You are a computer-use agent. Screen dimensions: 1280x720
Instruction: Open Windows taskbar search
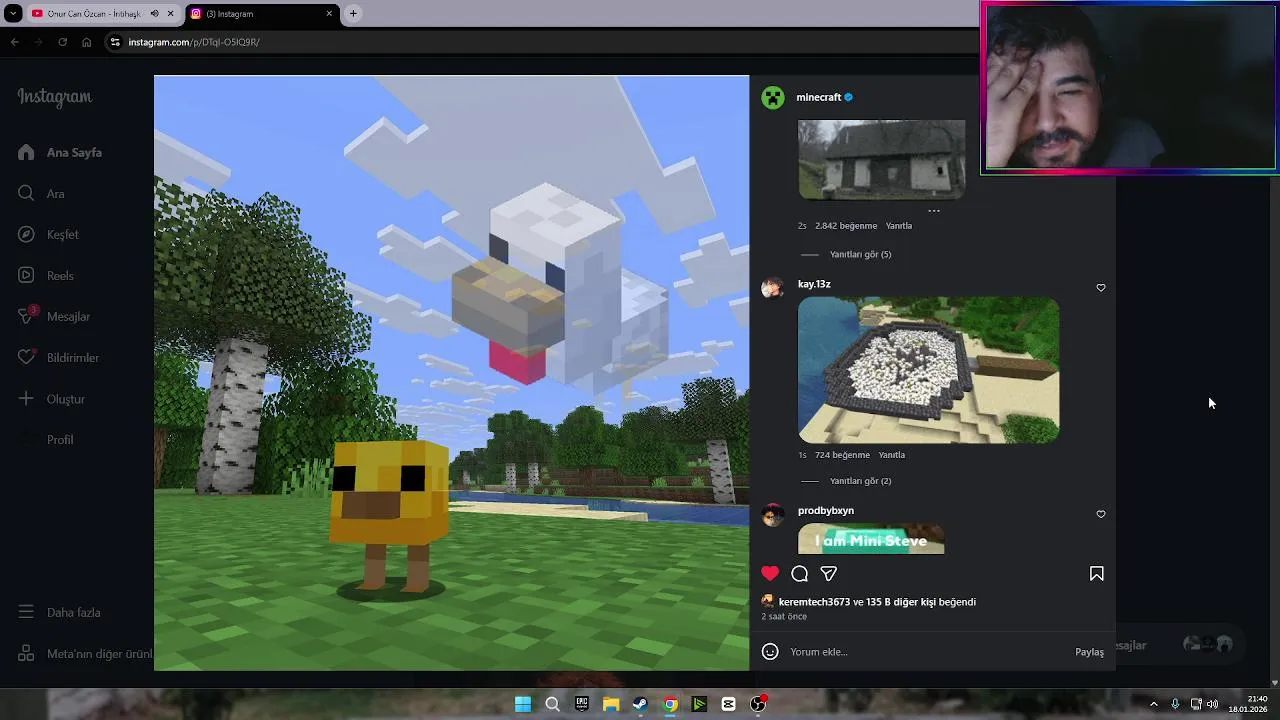click(x=552, y=704)
